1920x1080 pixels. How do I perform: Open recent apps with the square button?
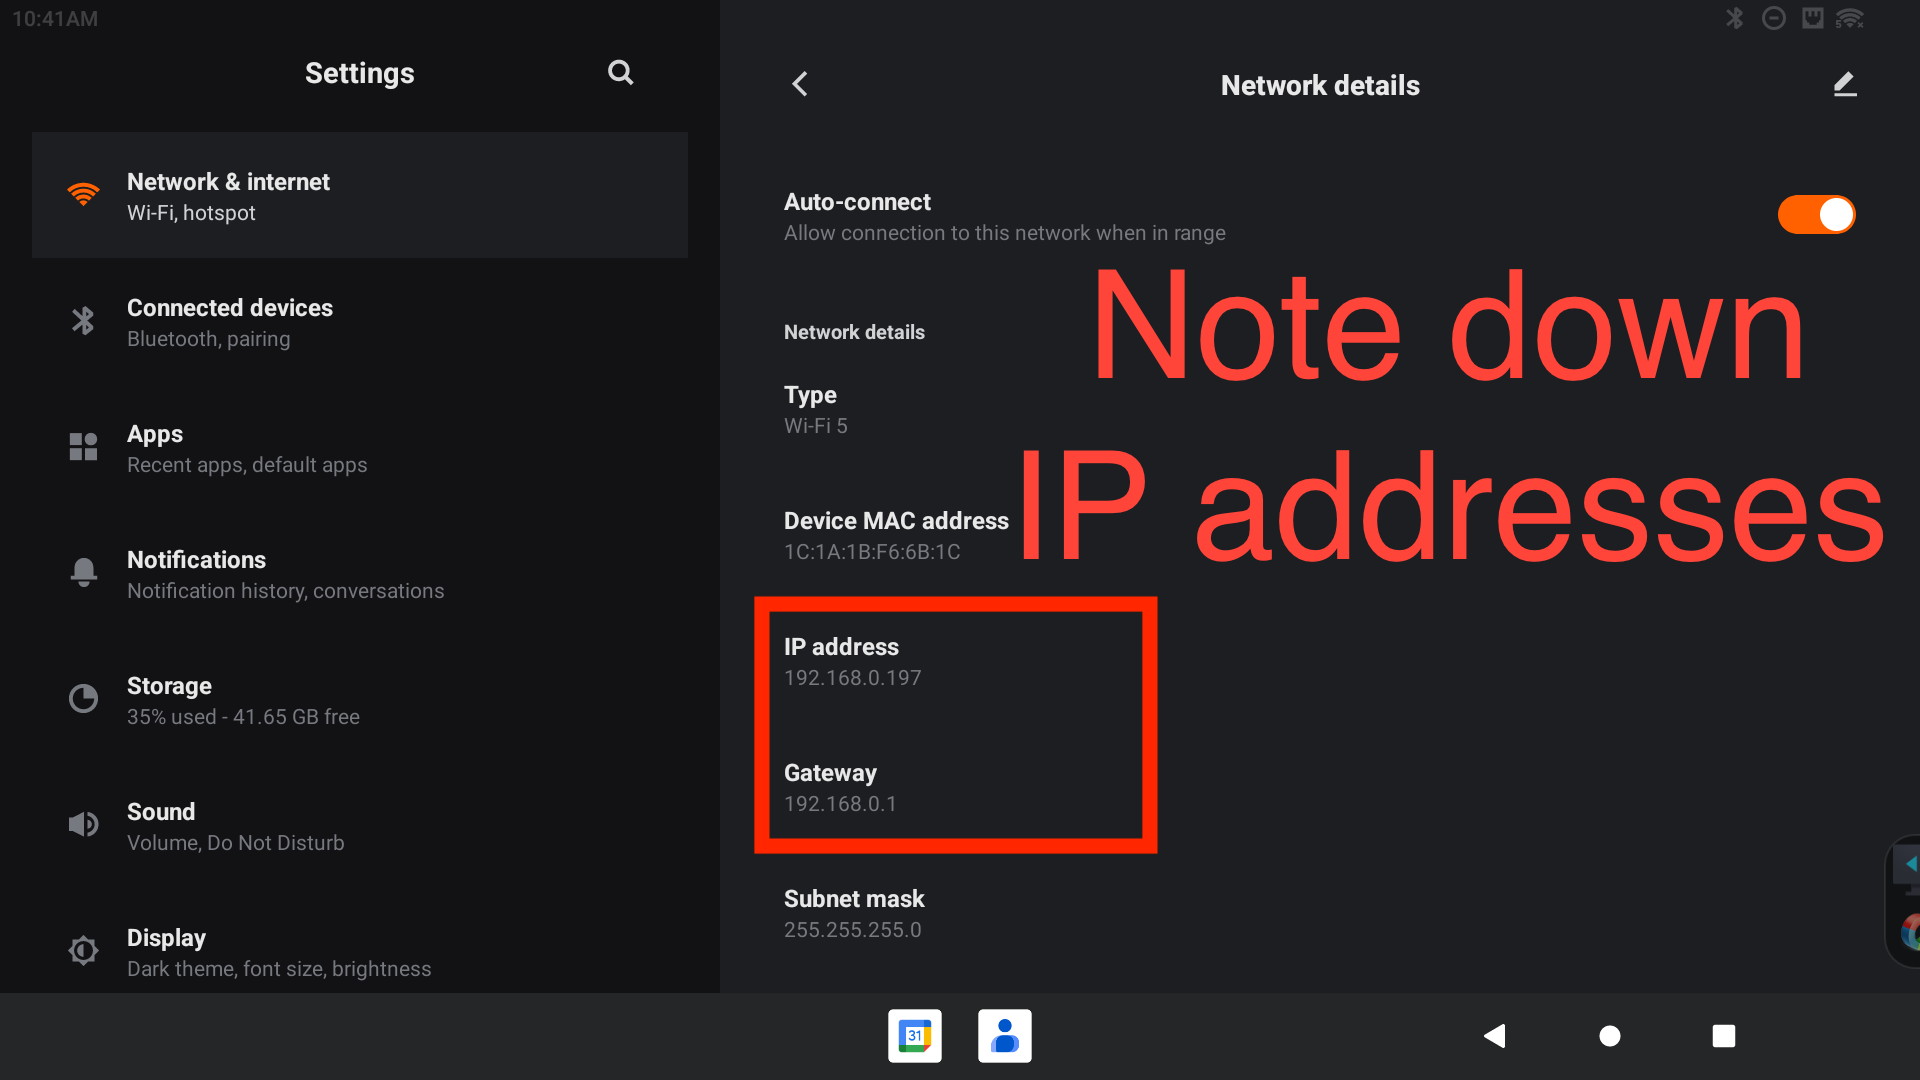pyautogui.click(x=1723, y=1036)
